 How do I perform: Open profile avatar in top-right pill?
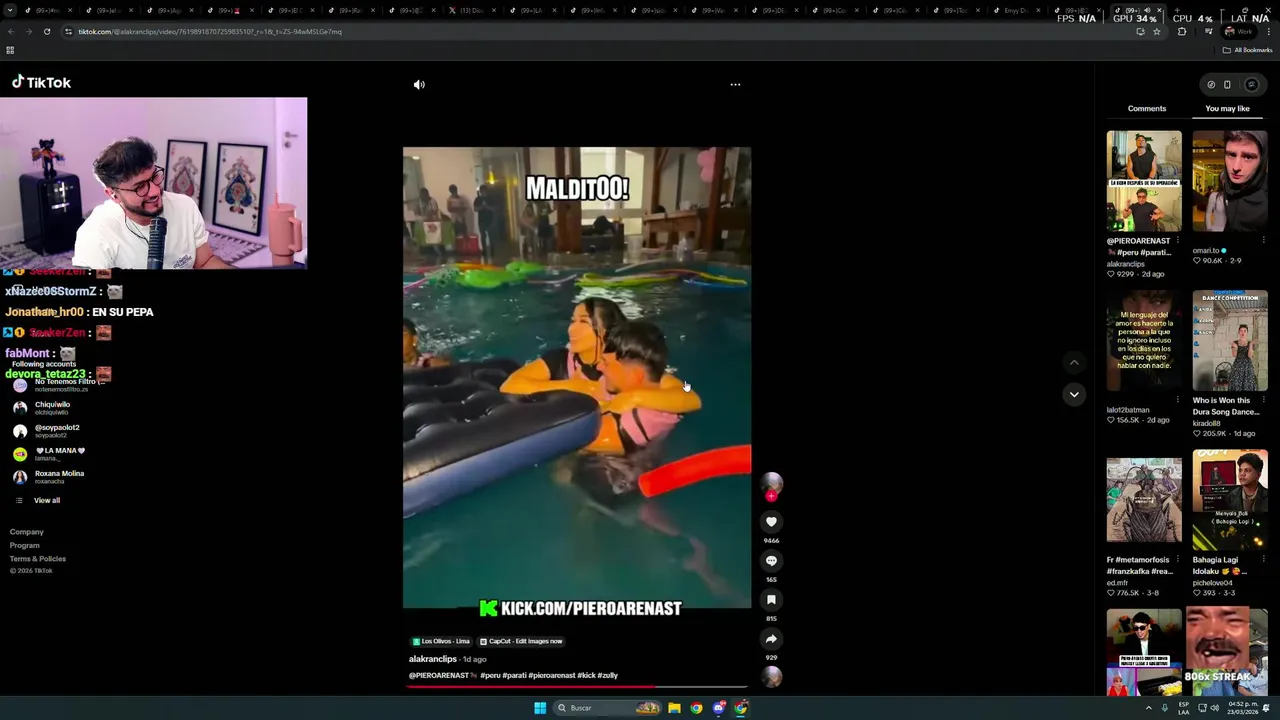[1251, 85]
